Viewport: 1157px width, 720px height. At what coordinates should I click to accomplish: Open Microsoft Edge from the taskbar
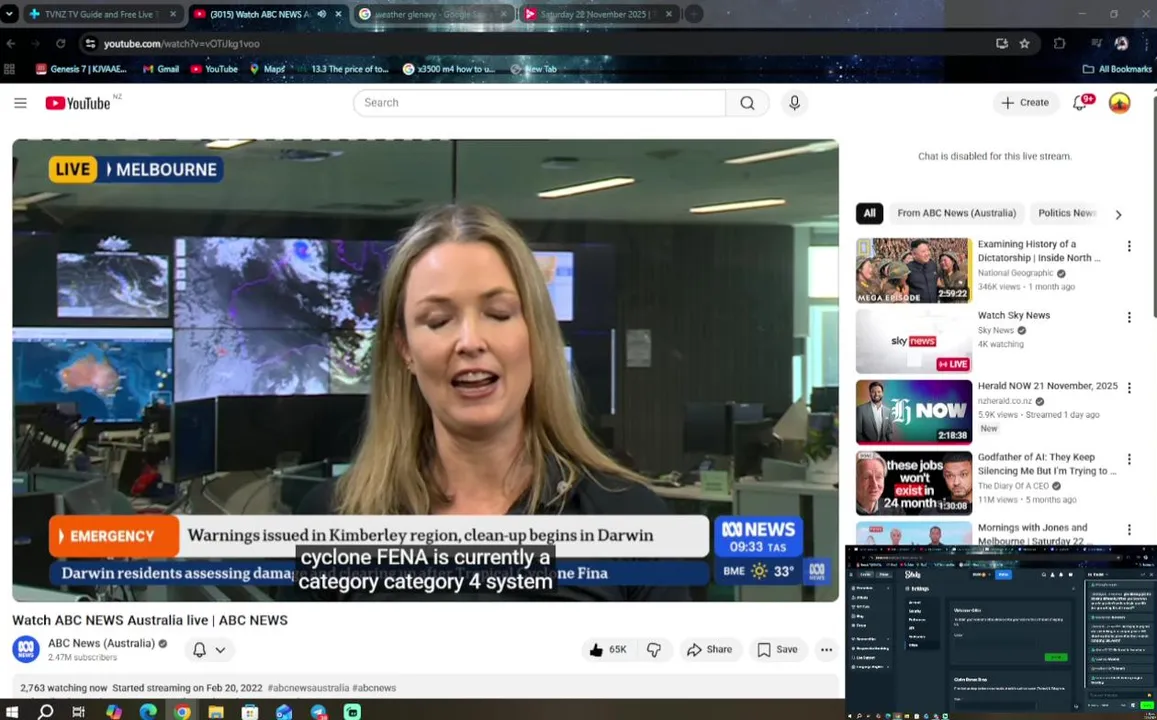(148, 711)
